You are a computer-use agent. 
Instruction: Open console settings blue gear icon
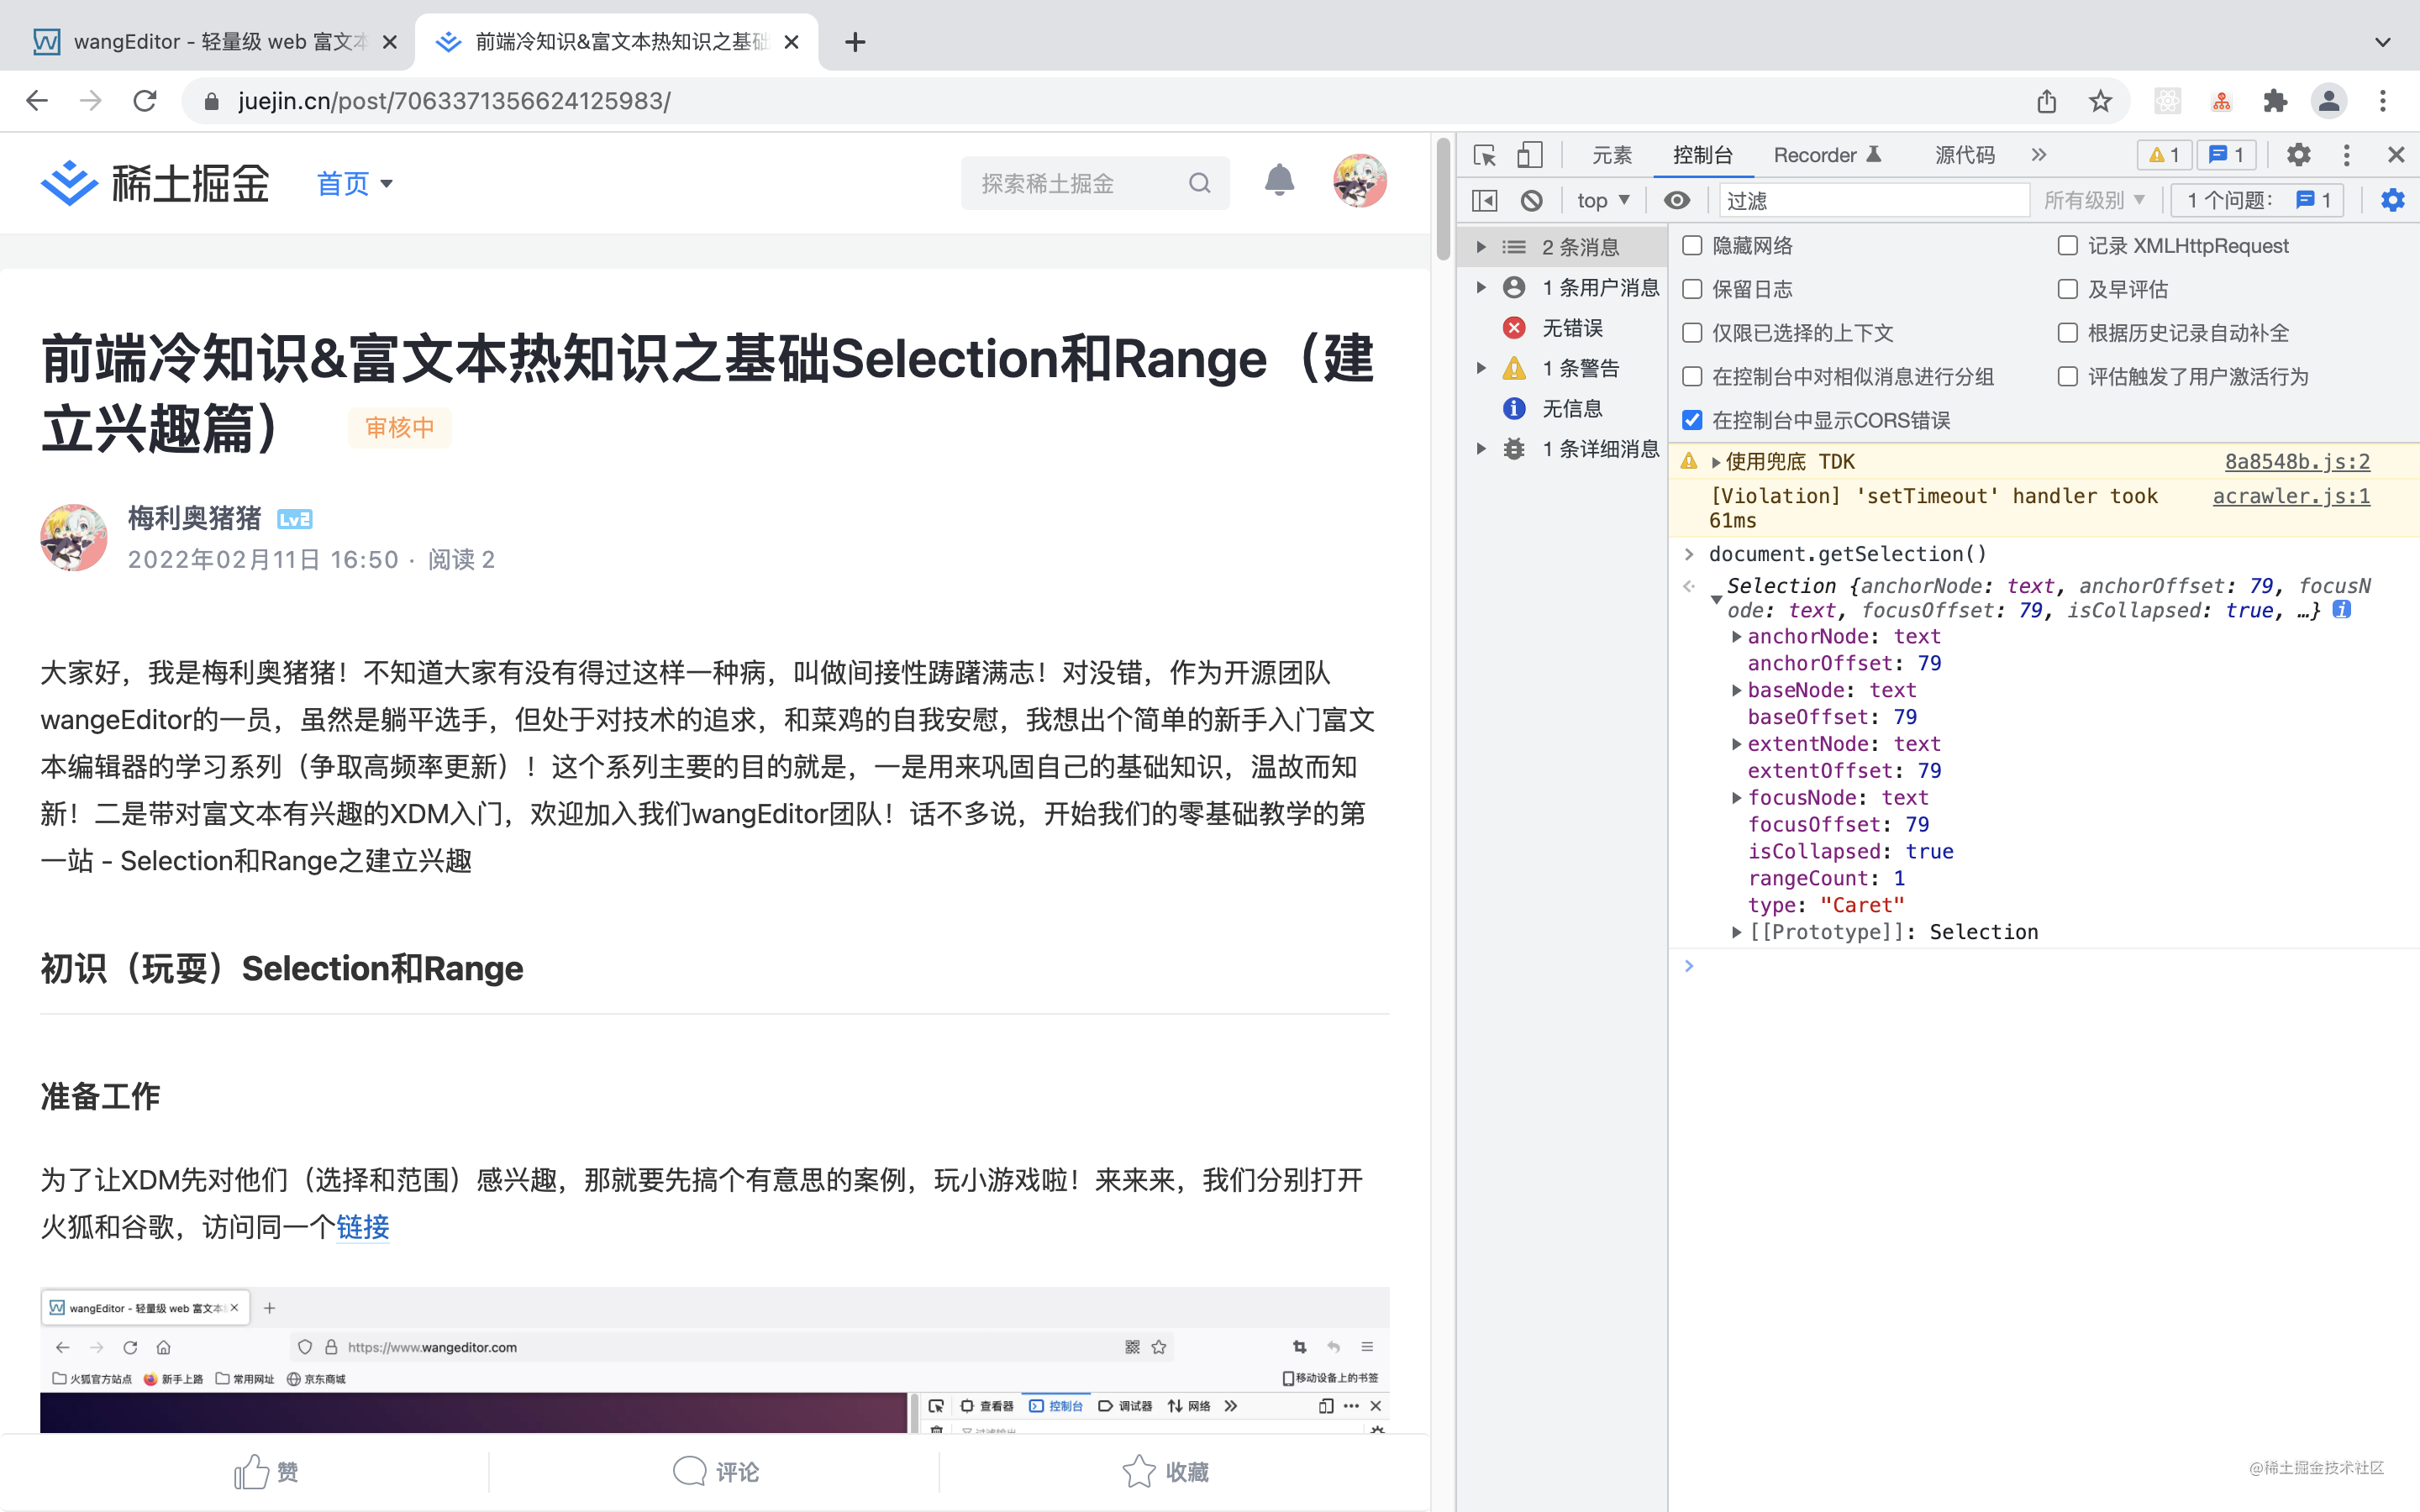(x=2392, y=201)
